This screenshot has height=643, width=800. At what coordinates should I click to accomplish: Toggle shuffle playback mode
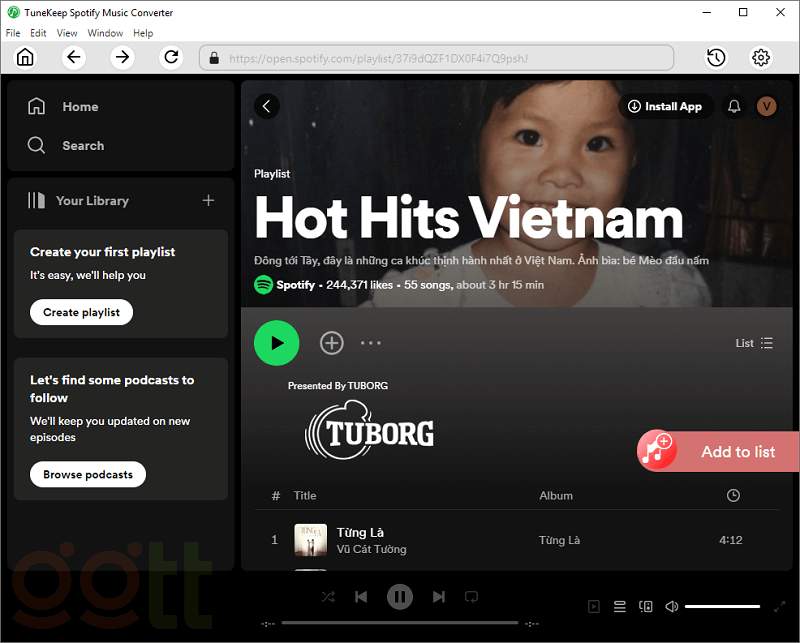point(328,596)
